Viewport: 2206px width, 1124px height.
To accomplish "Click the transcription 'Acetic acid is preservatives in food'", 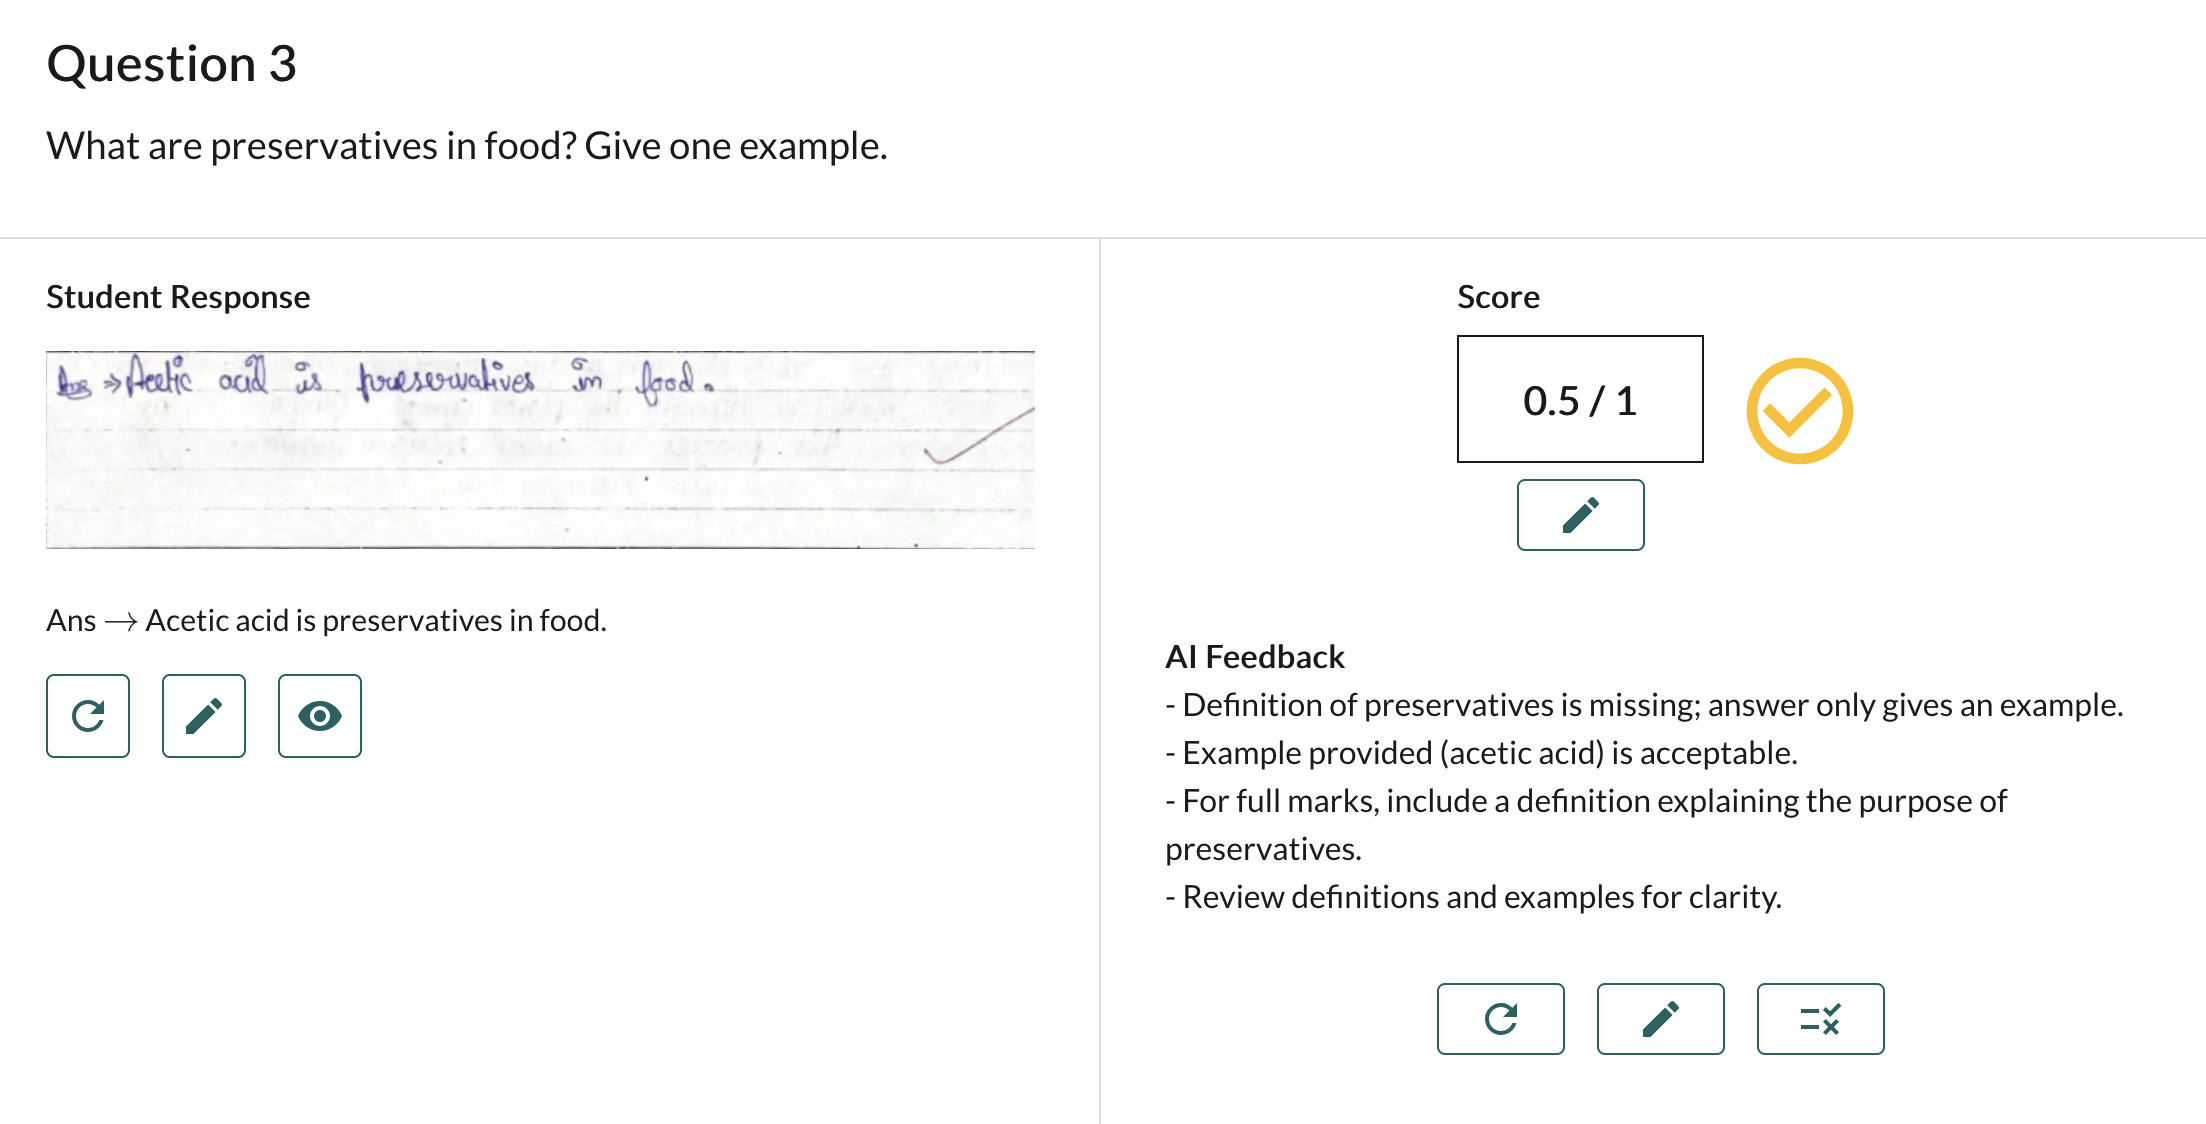I will pyautogui.click(x=326, y=619).
